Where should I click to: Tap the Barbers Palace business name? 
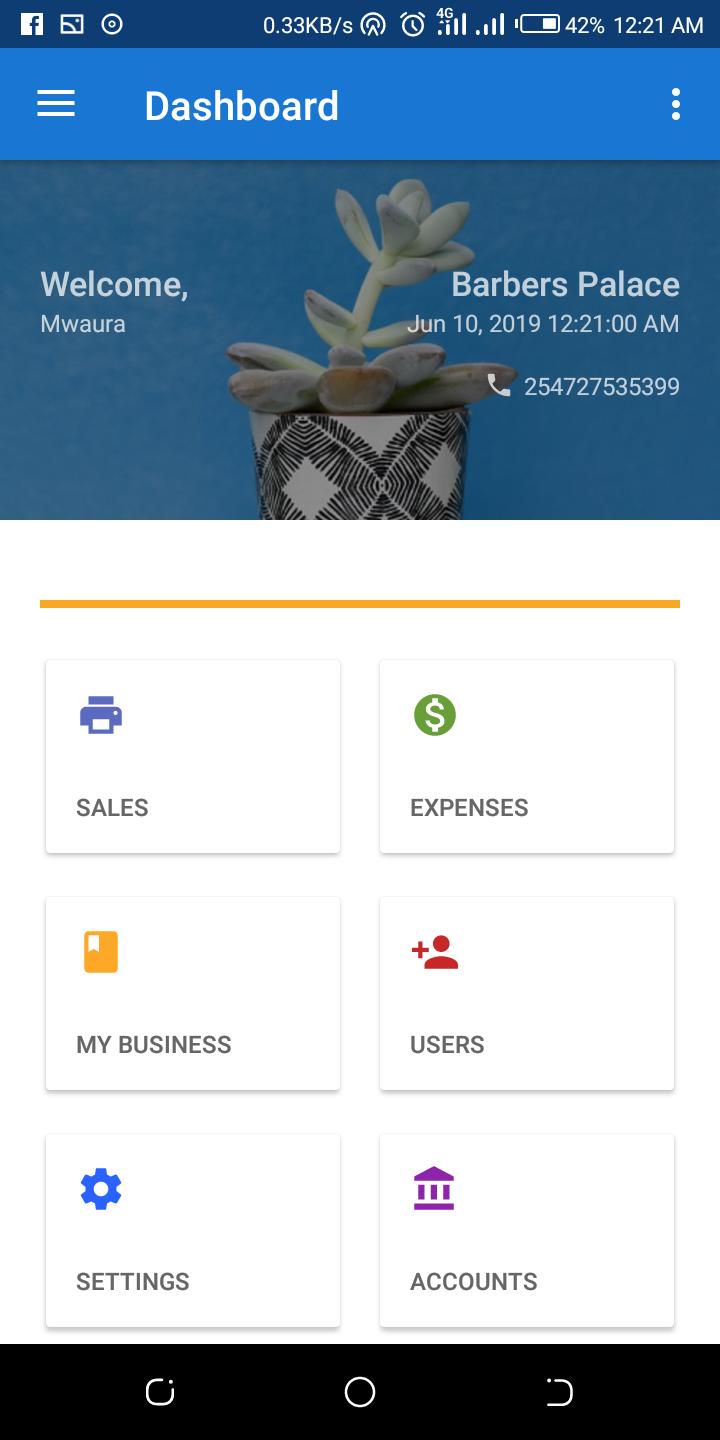tap(566, 284)
